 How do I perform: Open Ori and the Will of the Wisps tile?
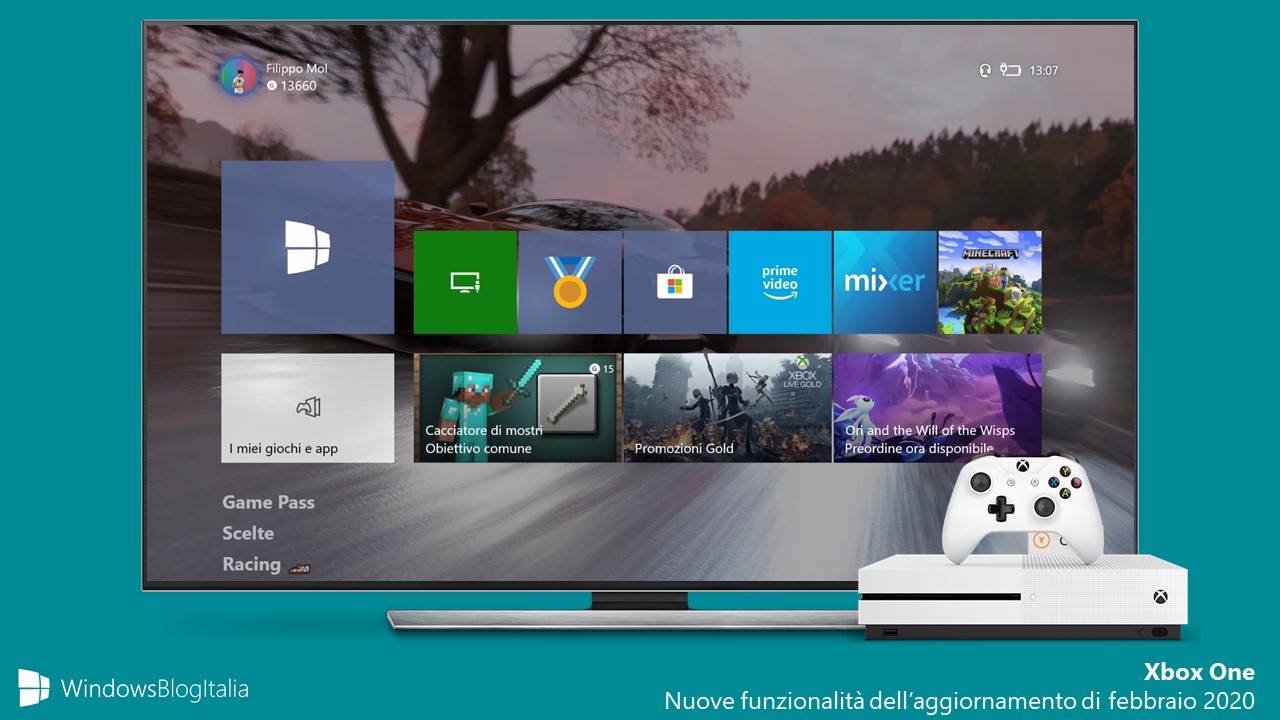click(x=938, y=408)
